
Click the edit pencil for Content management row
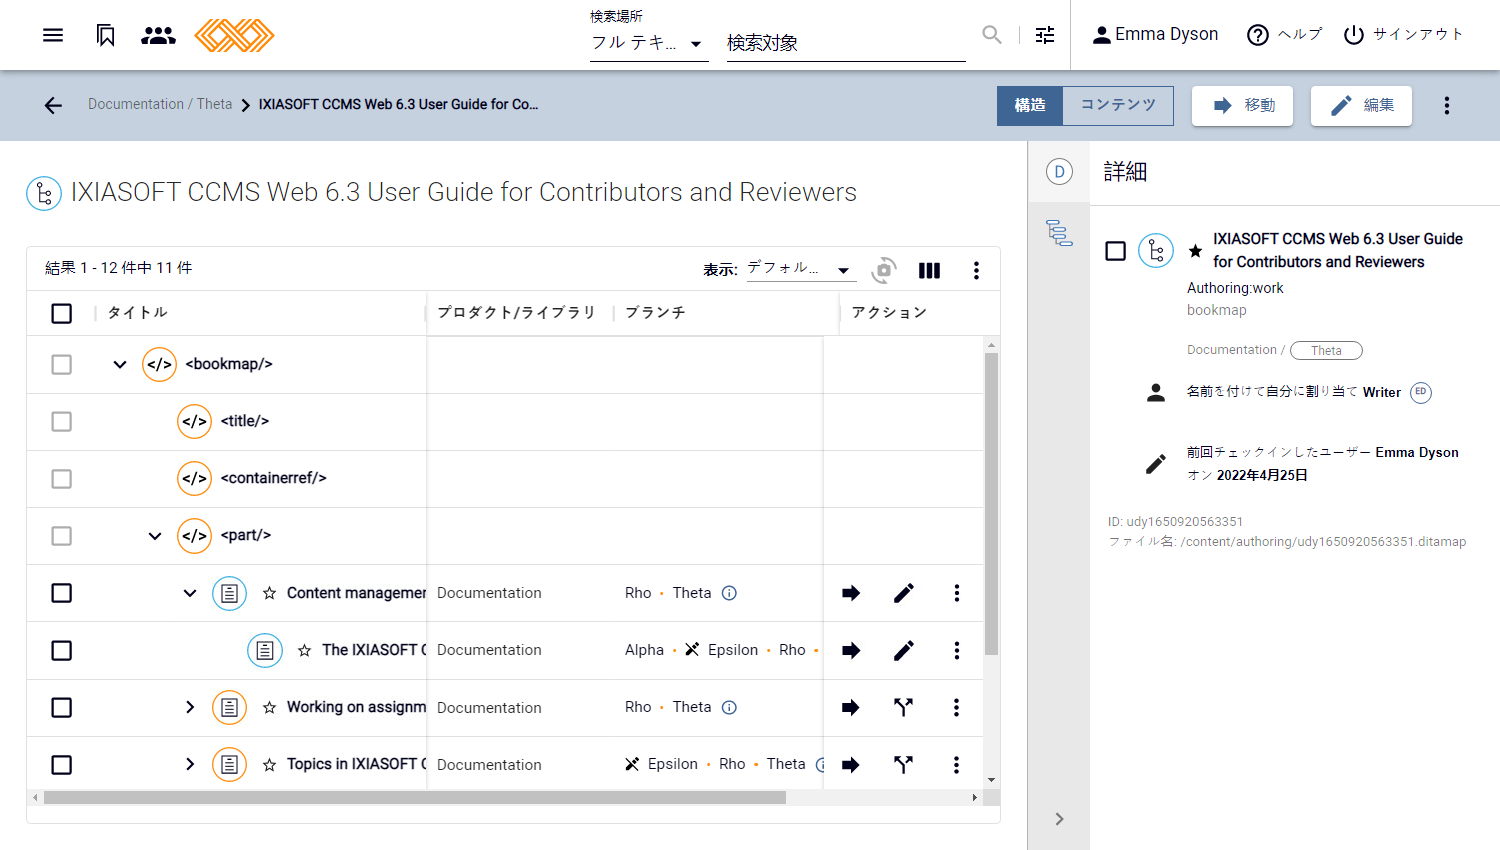coord(904,593)
